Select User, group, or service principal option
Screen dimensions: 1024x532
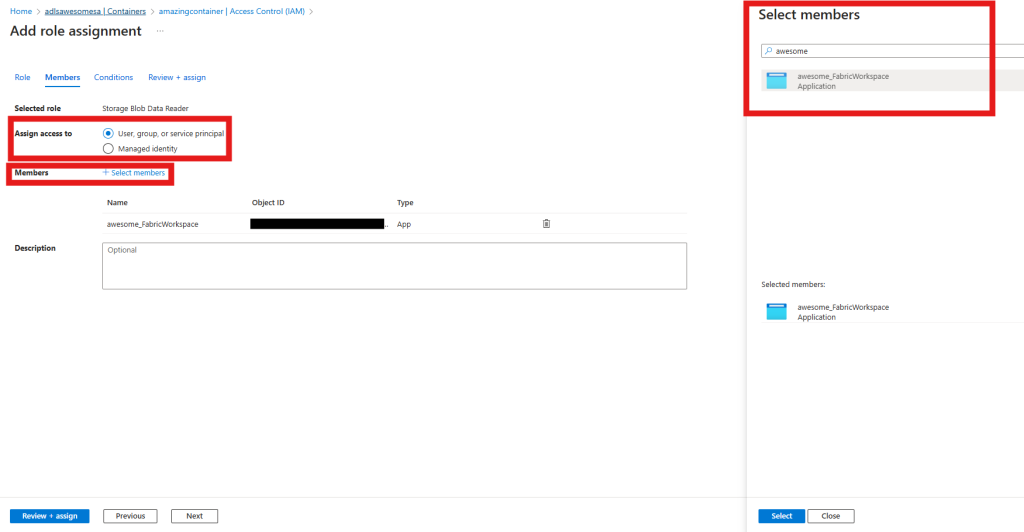pos(108,133)
